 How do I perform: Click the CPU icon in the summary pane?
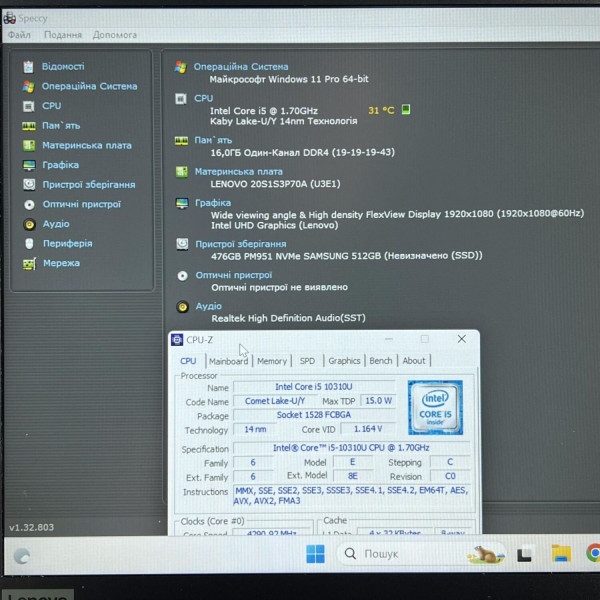(x=181, y=99)
